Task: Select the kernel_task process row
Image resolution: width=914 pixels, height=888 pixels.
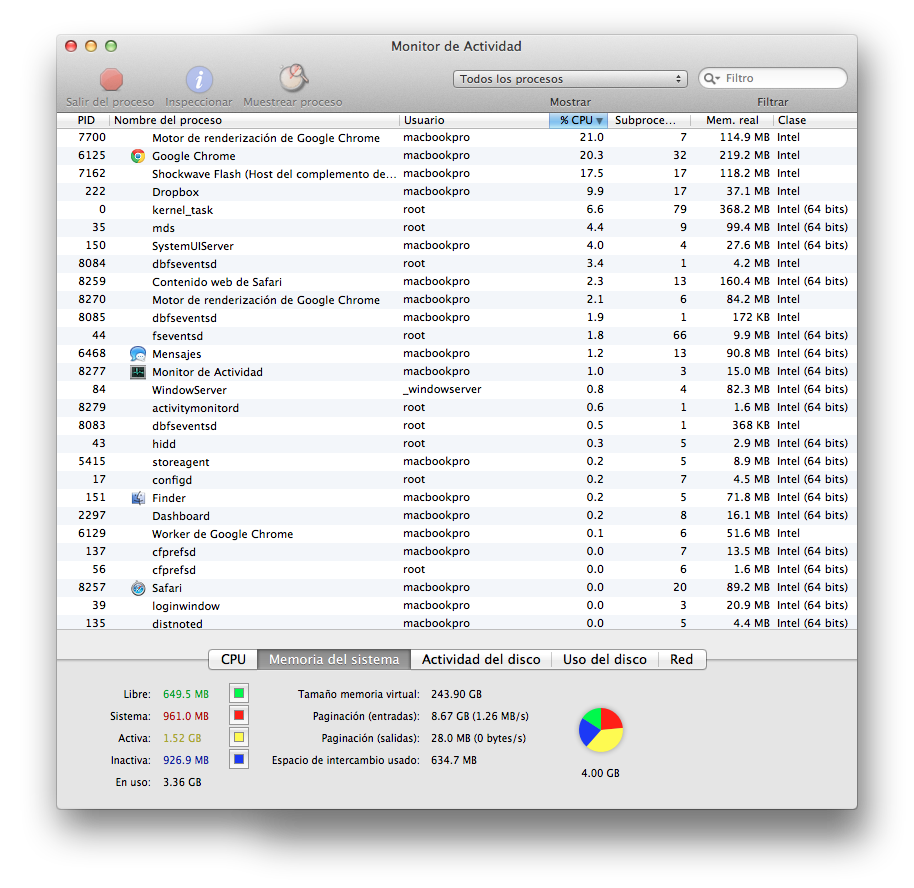Action: point(457,210)
